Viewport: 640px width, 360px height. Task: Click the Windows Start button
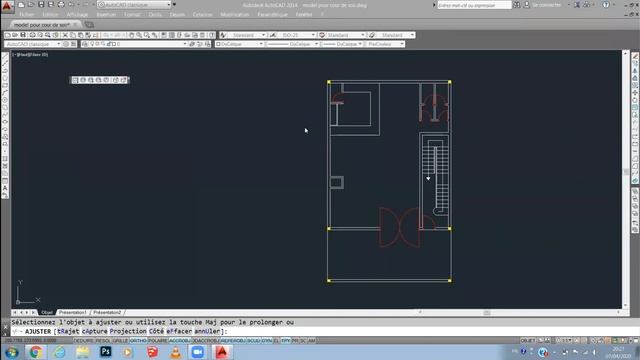pos(11,352)
